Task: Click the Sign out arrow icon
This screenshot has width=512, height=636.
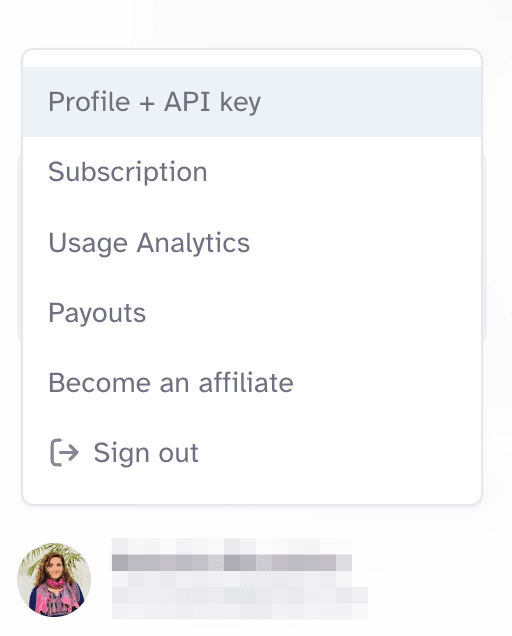Action: coord(64,452)
